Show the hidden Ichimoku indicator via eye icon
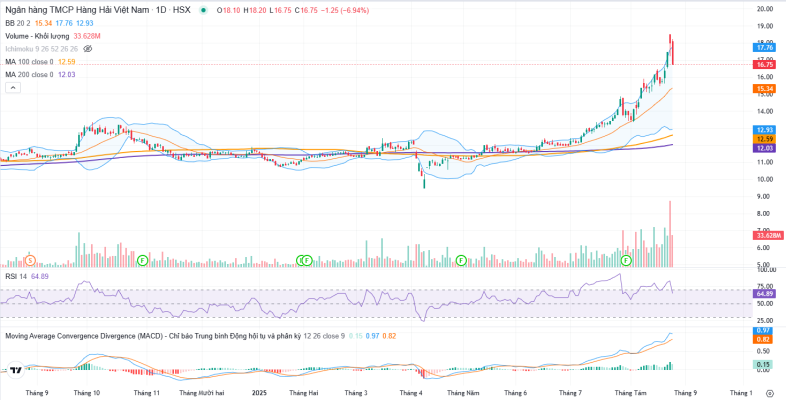This screenshot has width=786, height=400. coord(87,49)
